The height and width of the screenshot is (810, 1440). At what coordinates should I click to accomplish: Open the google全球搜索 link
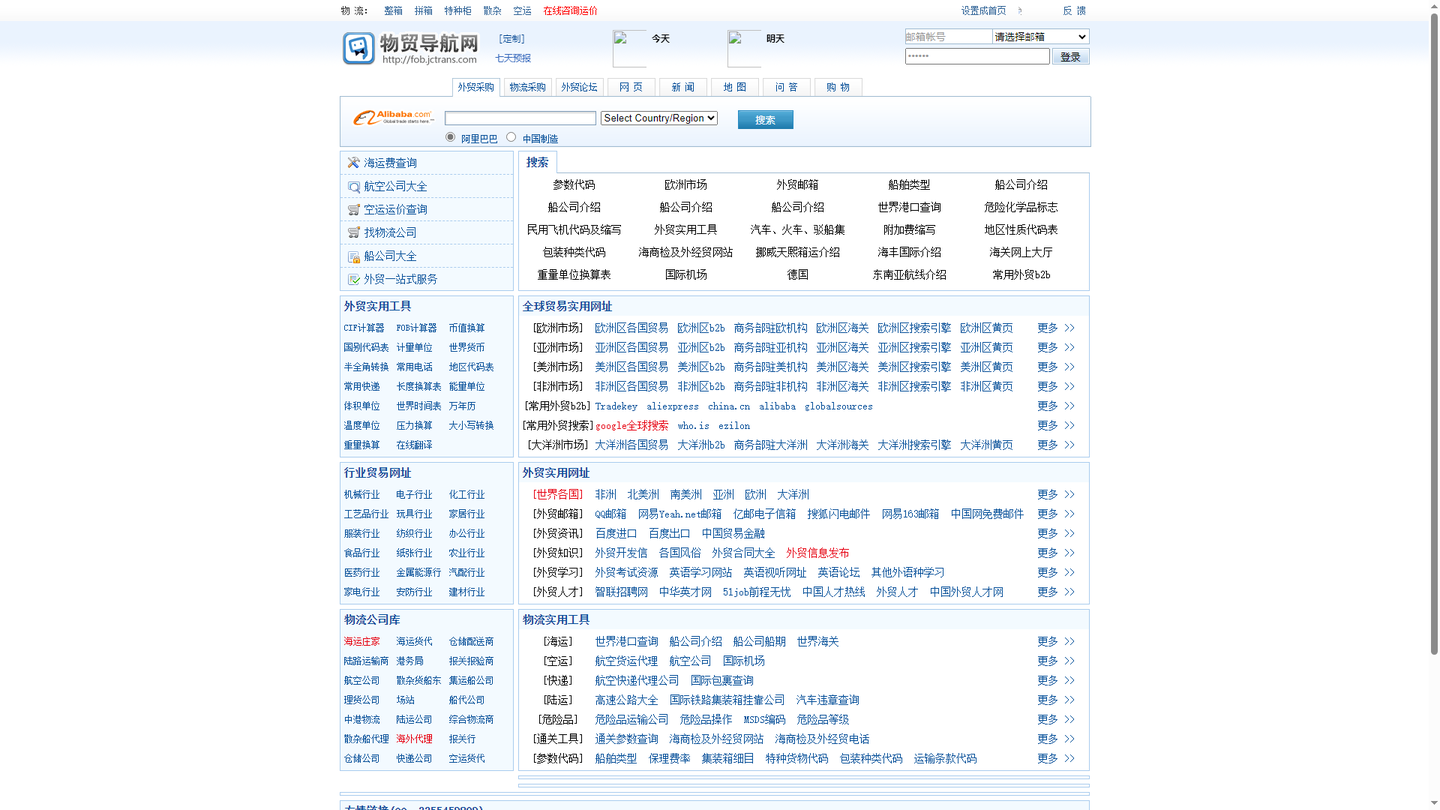[632, 426]
